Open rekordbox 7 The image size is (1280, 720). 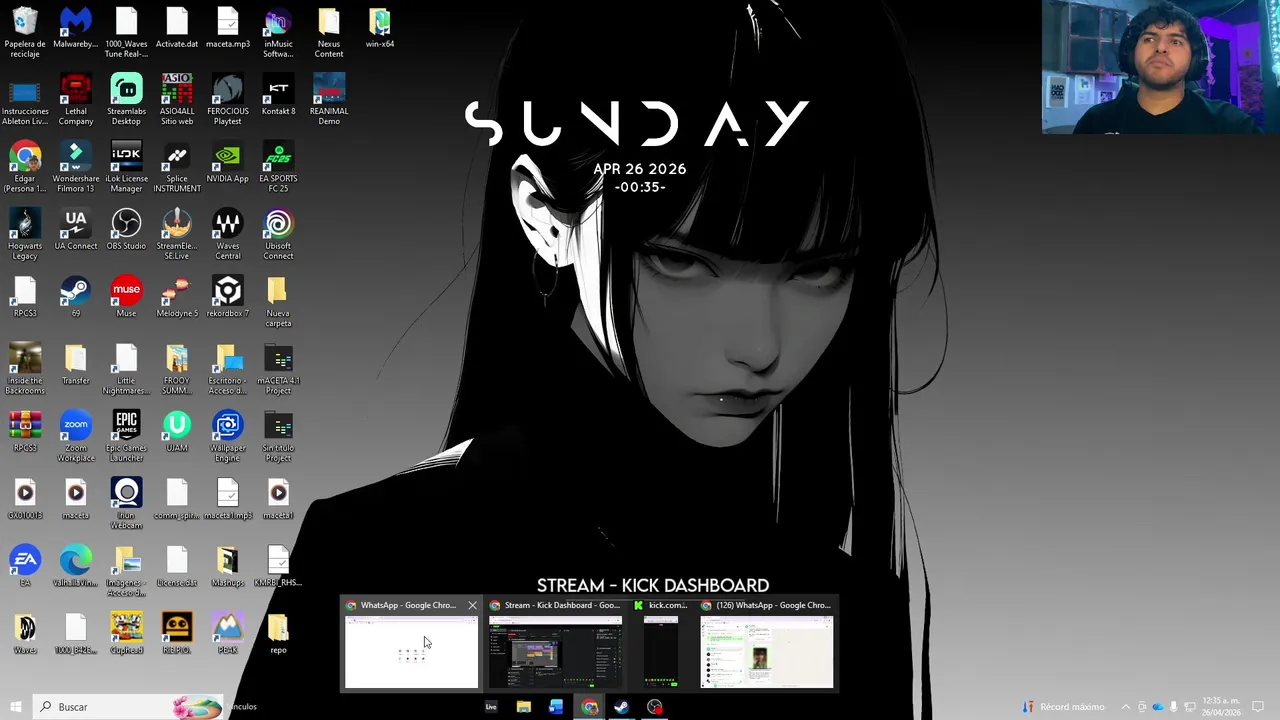(228, 296)
